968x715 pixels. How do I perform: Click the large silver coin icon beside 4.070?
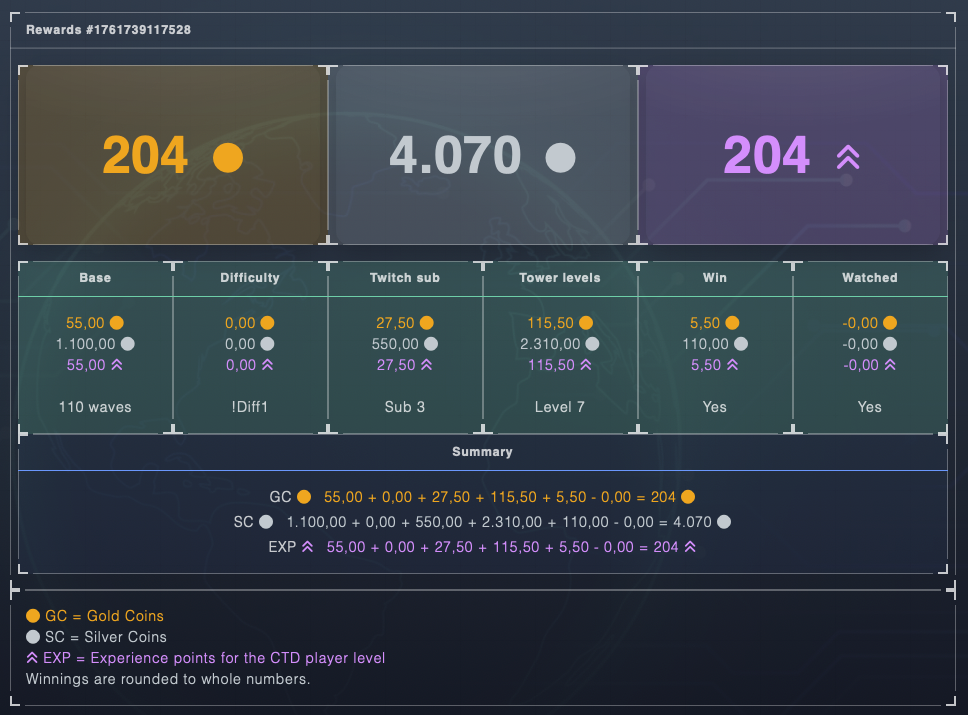561,157
